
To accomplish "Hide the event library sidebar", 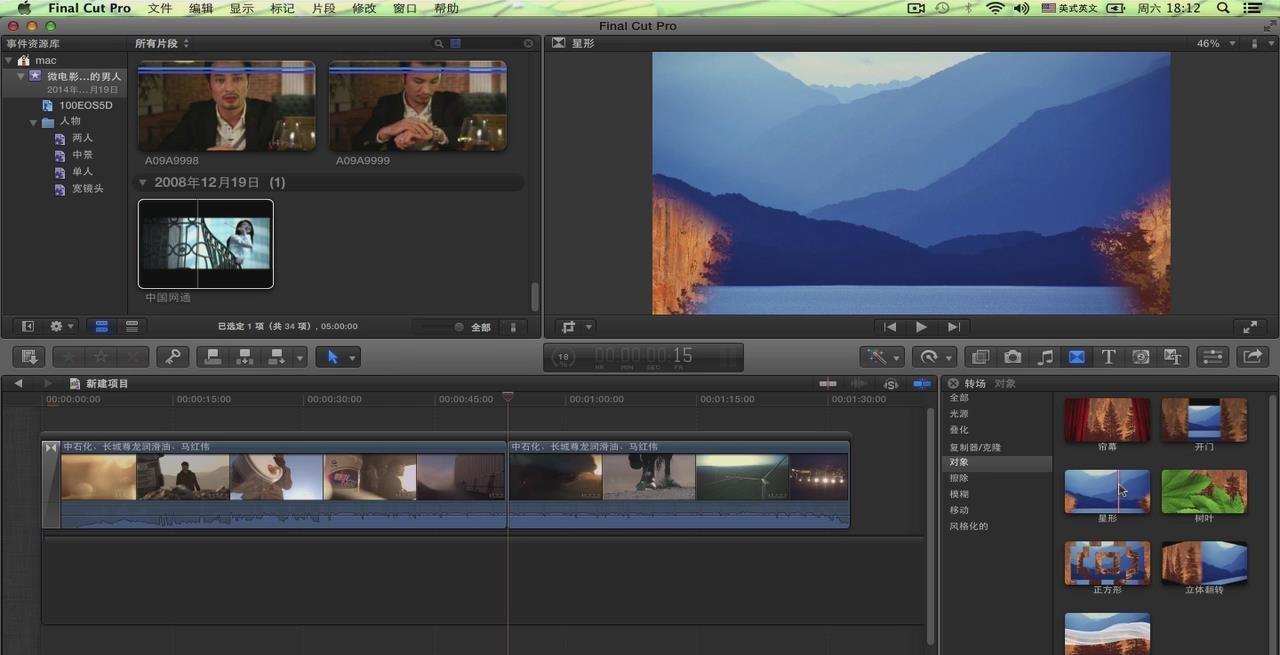I will click(28, 326).
